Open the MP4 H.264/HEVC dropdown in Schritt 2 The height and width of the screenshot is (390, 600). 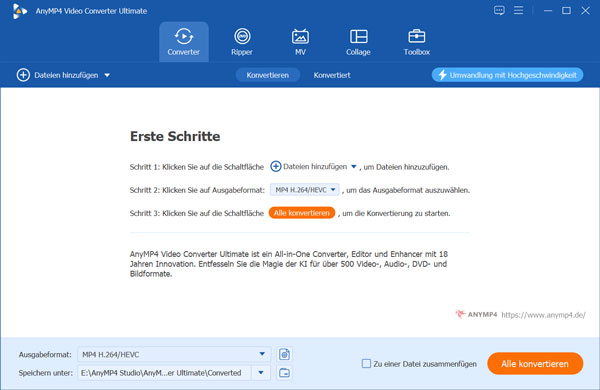[305, 190]
